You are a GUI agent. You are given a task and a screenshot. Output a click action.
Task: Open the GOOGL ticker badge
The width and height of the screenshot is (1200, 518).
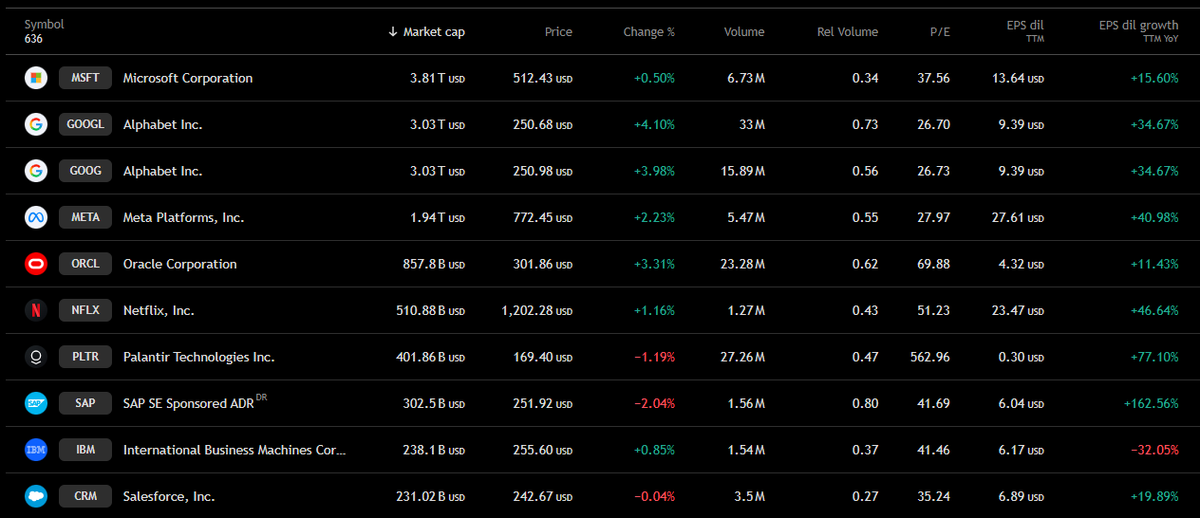(85, 124)
